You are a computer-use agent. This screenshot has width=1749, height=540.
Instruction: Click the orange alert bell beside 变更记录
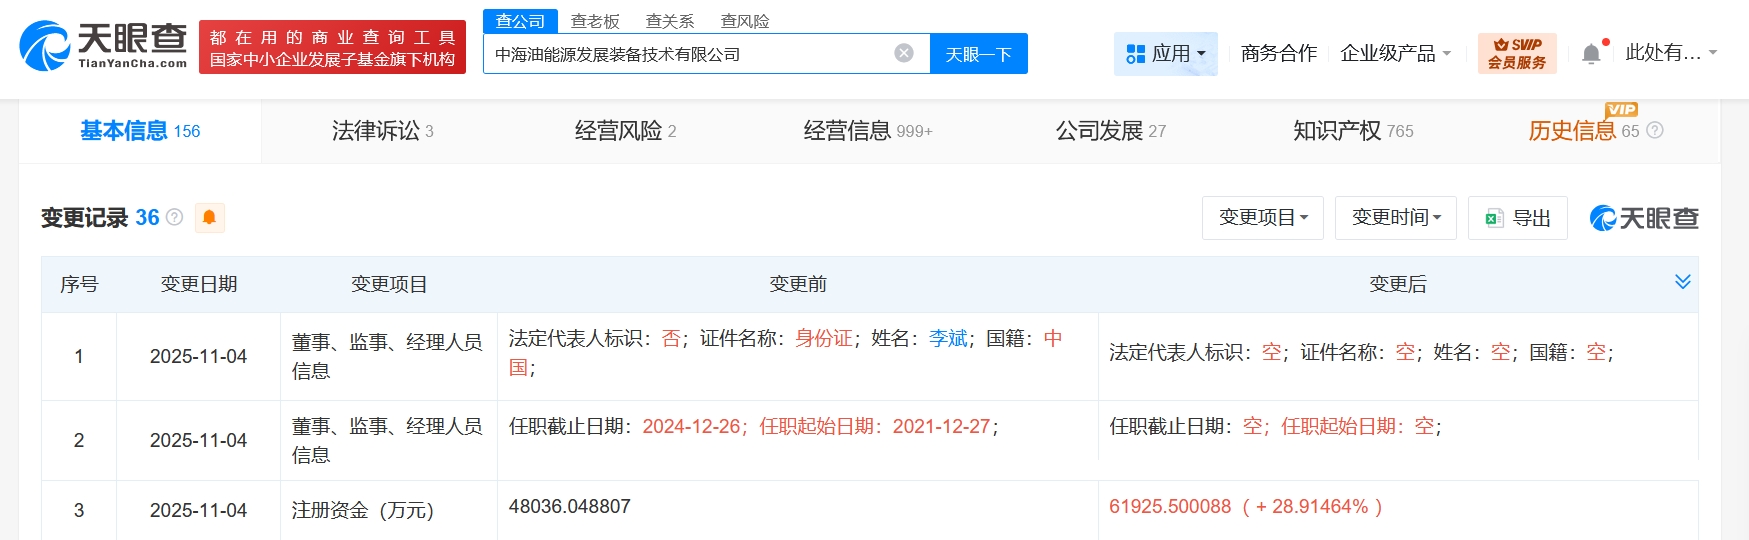click(209, 218)
